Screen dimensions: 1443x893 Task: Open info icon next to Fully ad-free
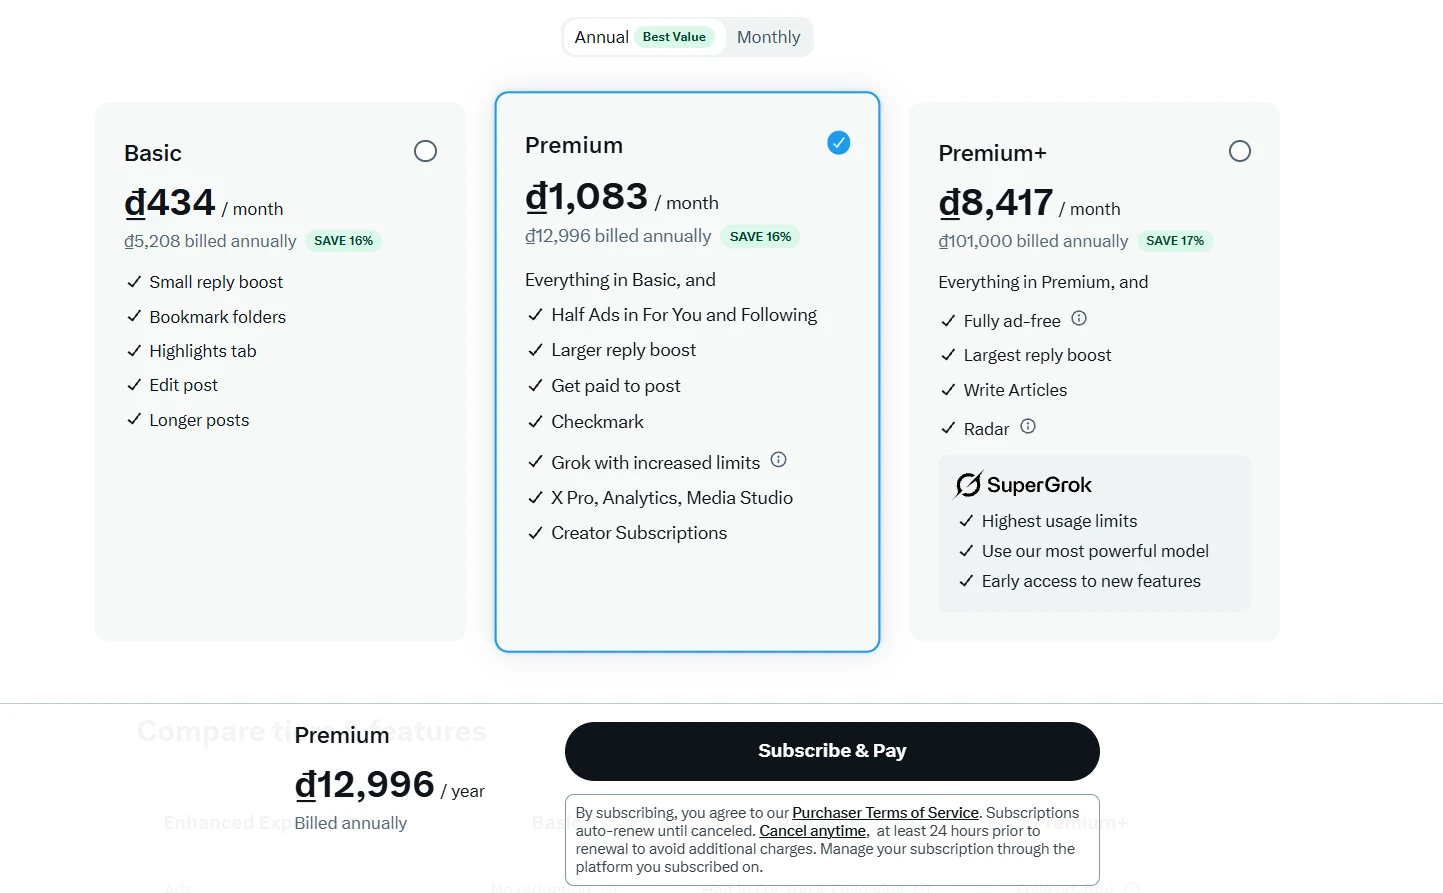click(x=1079, y=319)
